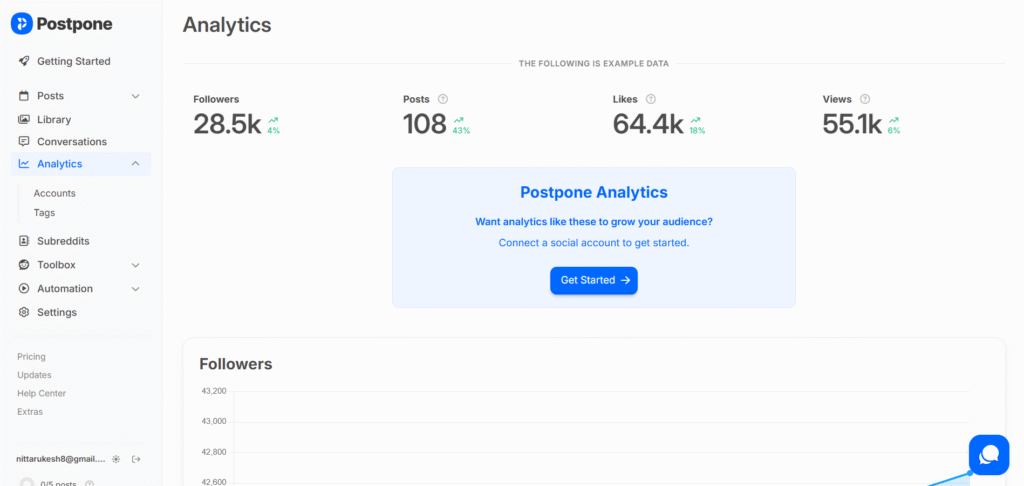Click the Library image icon
The image size is (1024, 486).
click(24, 120)
